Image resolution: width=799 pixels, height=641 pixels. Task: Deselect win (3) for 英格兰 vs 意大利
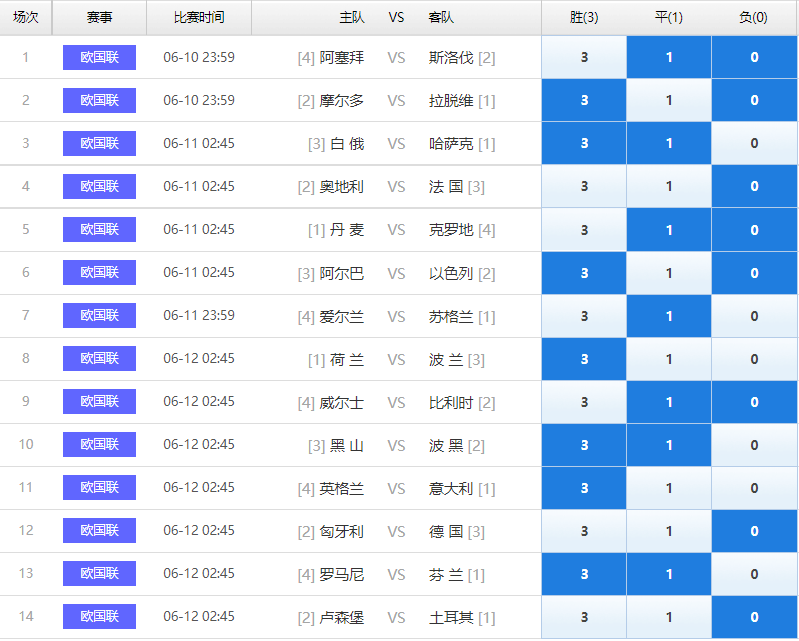click(x=584, y=488)
